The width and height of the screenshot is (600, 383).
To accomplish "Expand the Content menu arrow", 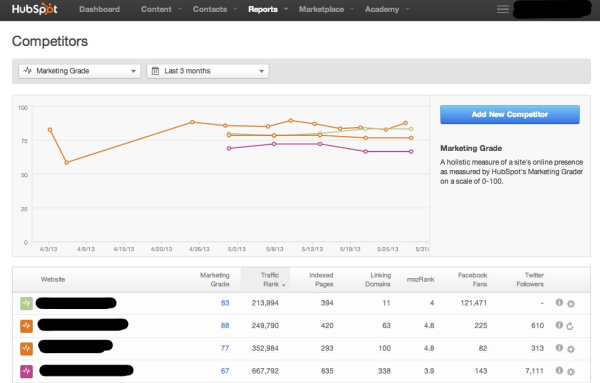I will [180, 9].
